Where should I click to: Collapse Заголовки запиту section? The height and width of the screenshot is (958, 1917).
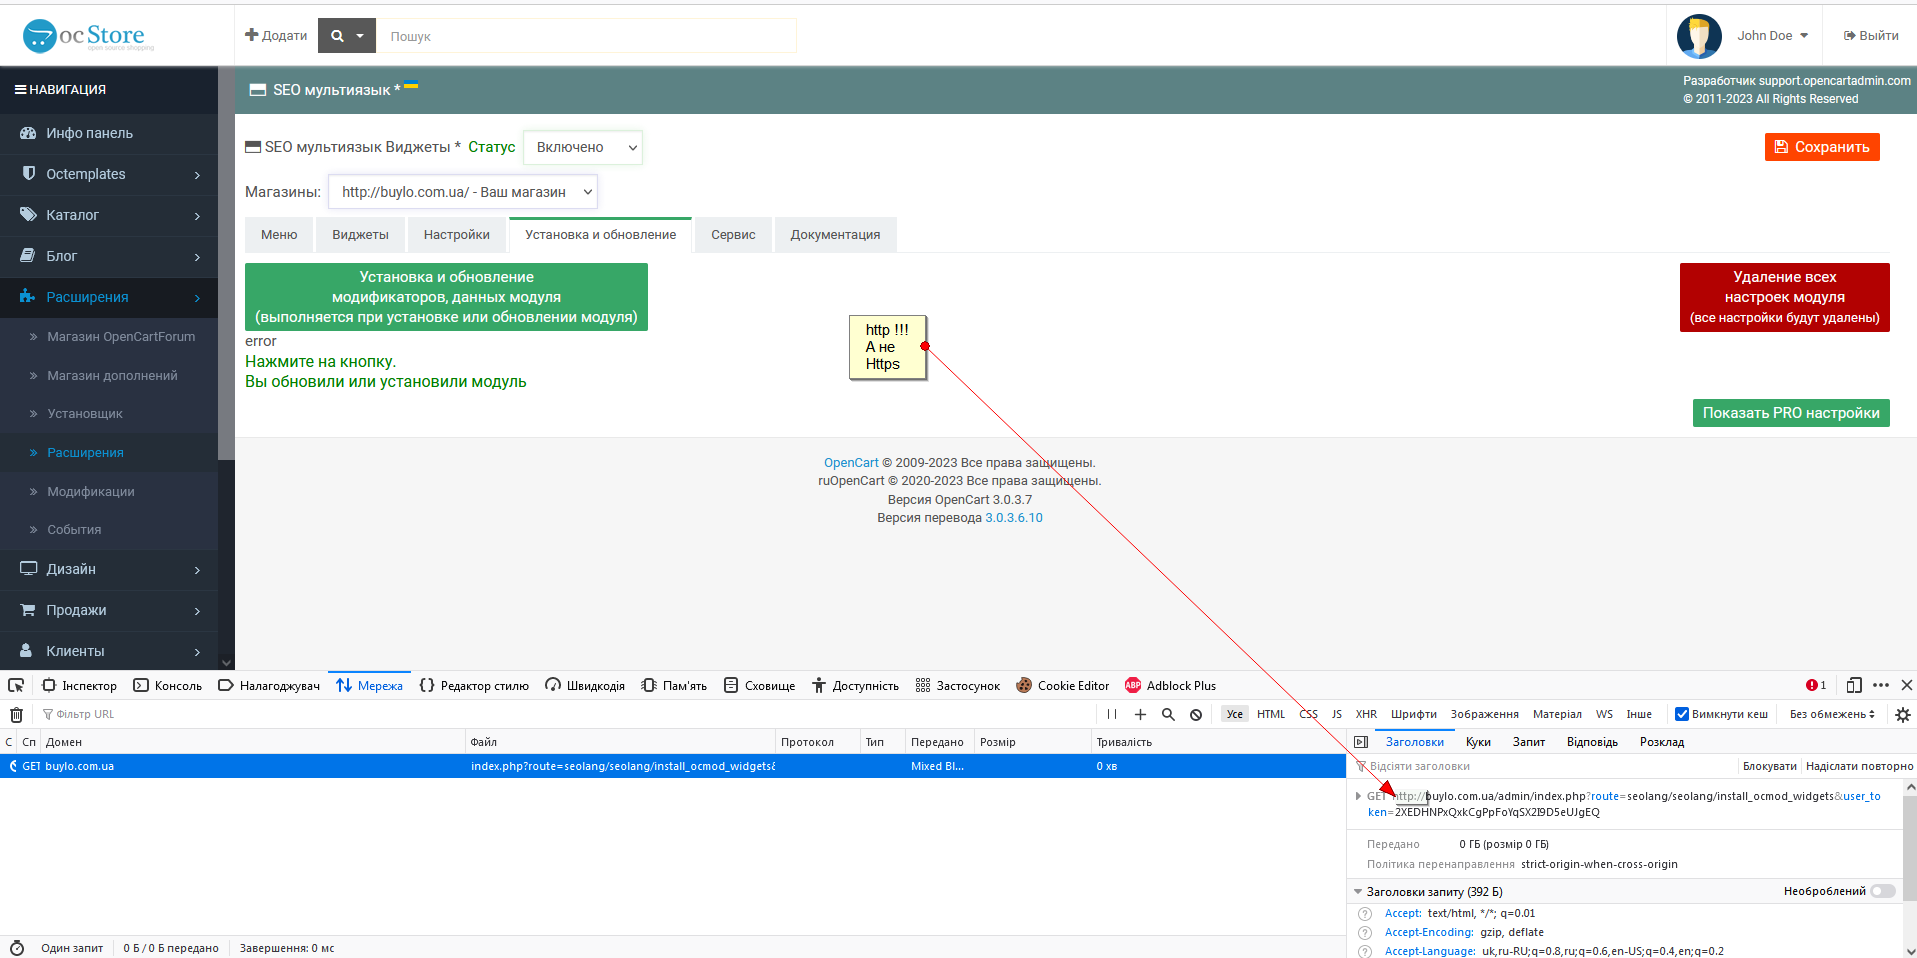(x=1358, y=891)
